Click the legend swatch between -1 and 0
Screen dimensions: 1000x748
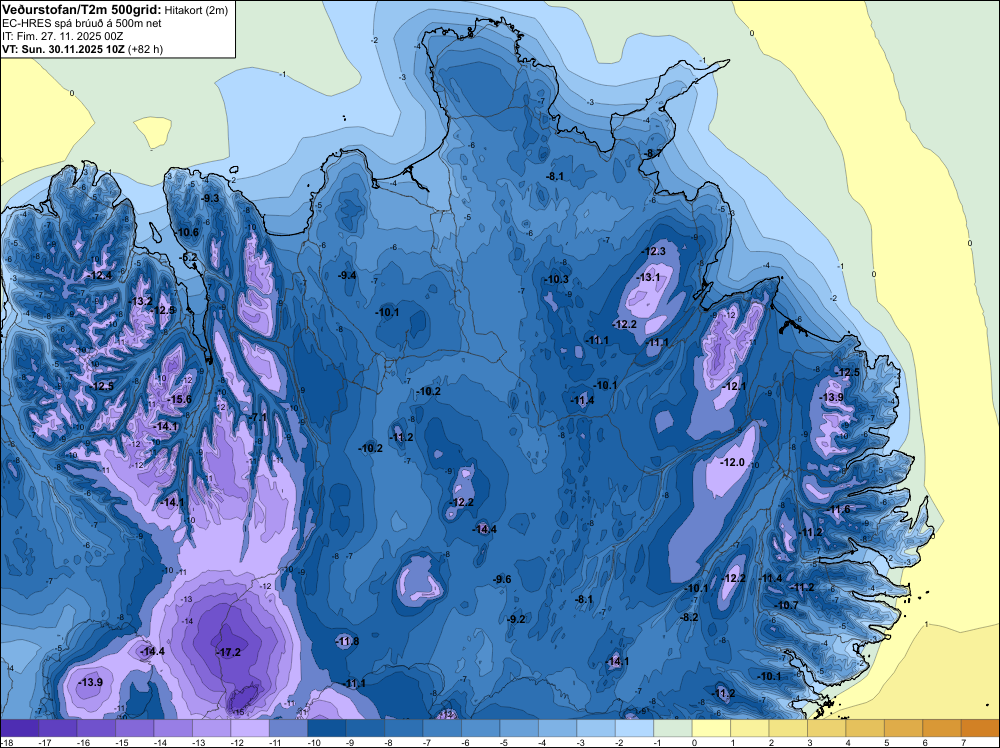(673, 728)
